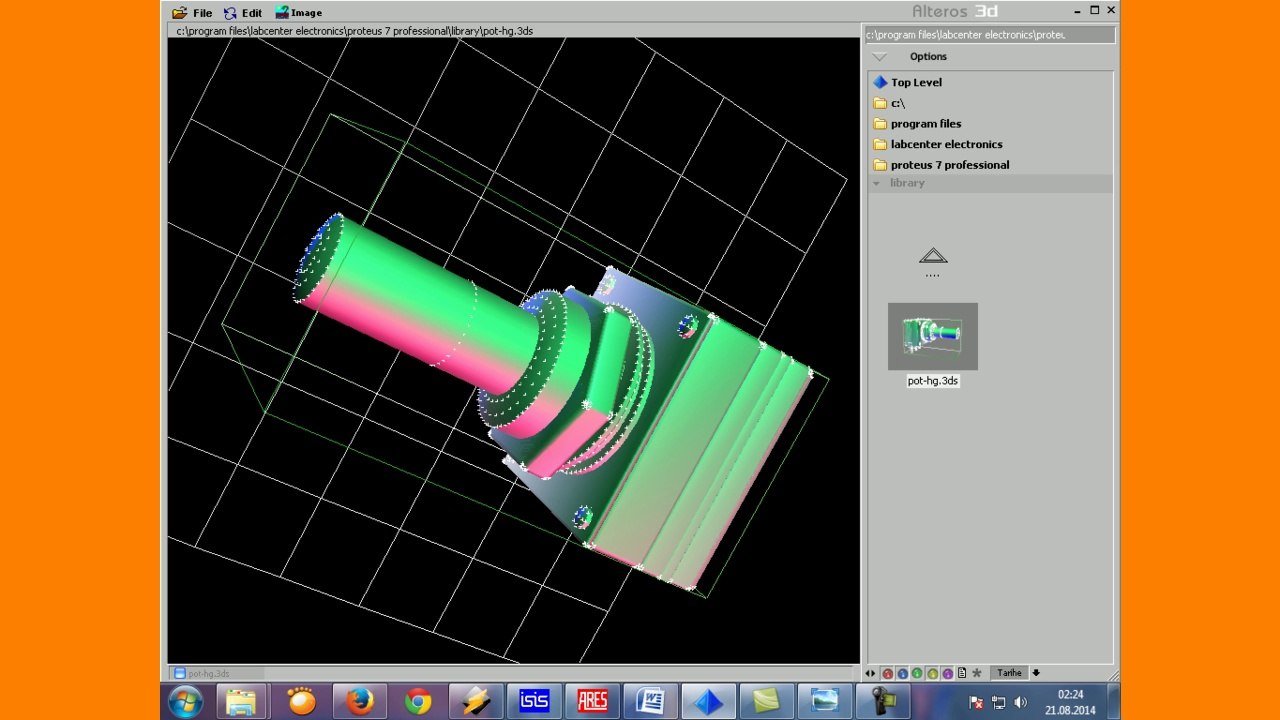Screen dimensions: 1280x720
Task: Toggle the red filter button
Action: pos(887,673)
